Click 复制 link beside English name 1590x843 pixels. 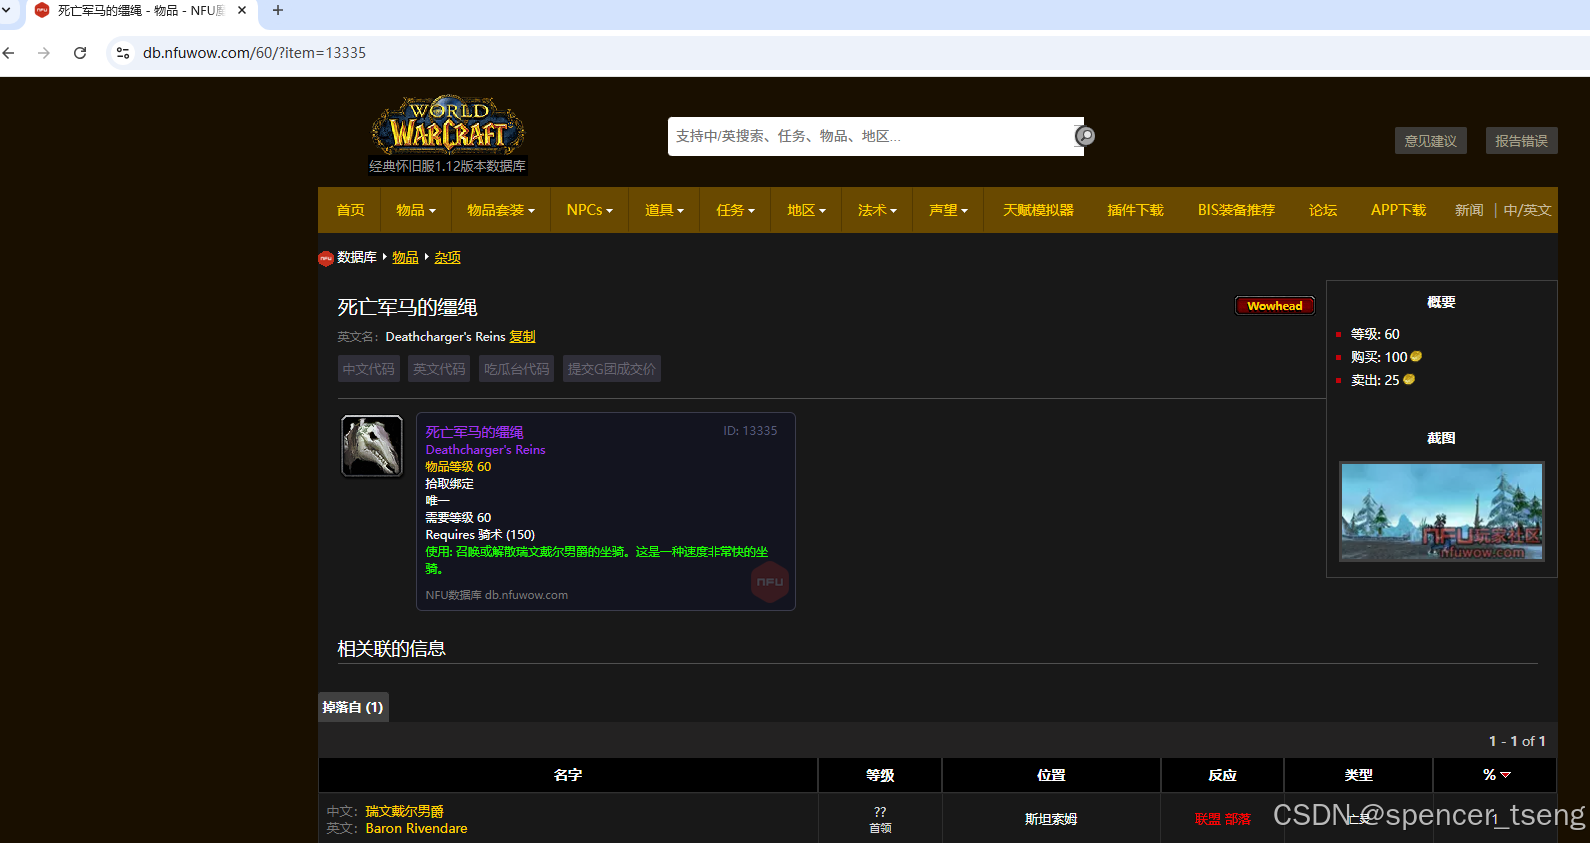pos(523,337)
